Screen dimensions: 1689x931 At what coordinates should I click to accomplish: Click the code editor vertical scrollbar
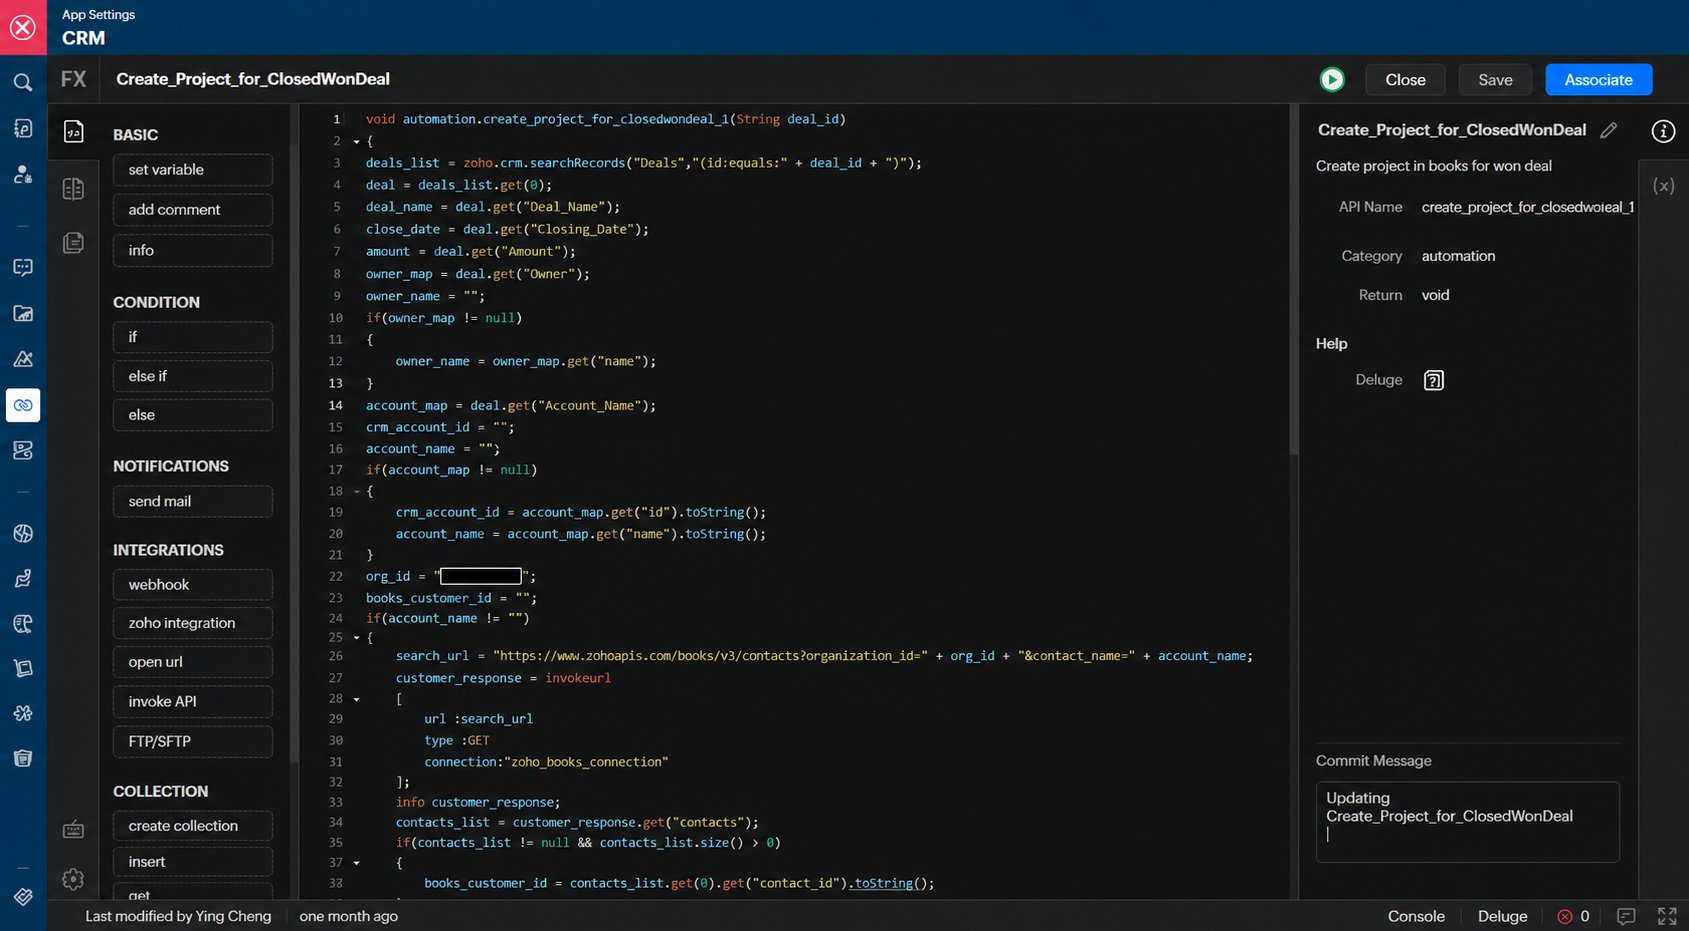[x=1293, y=280]
